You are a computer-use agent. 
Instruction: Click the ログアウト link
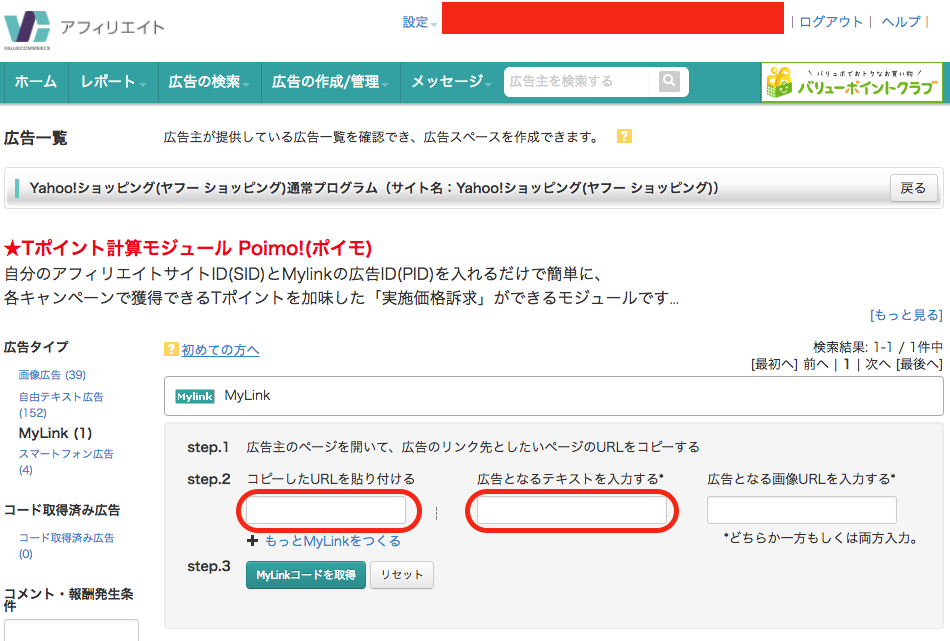[831, 22]
